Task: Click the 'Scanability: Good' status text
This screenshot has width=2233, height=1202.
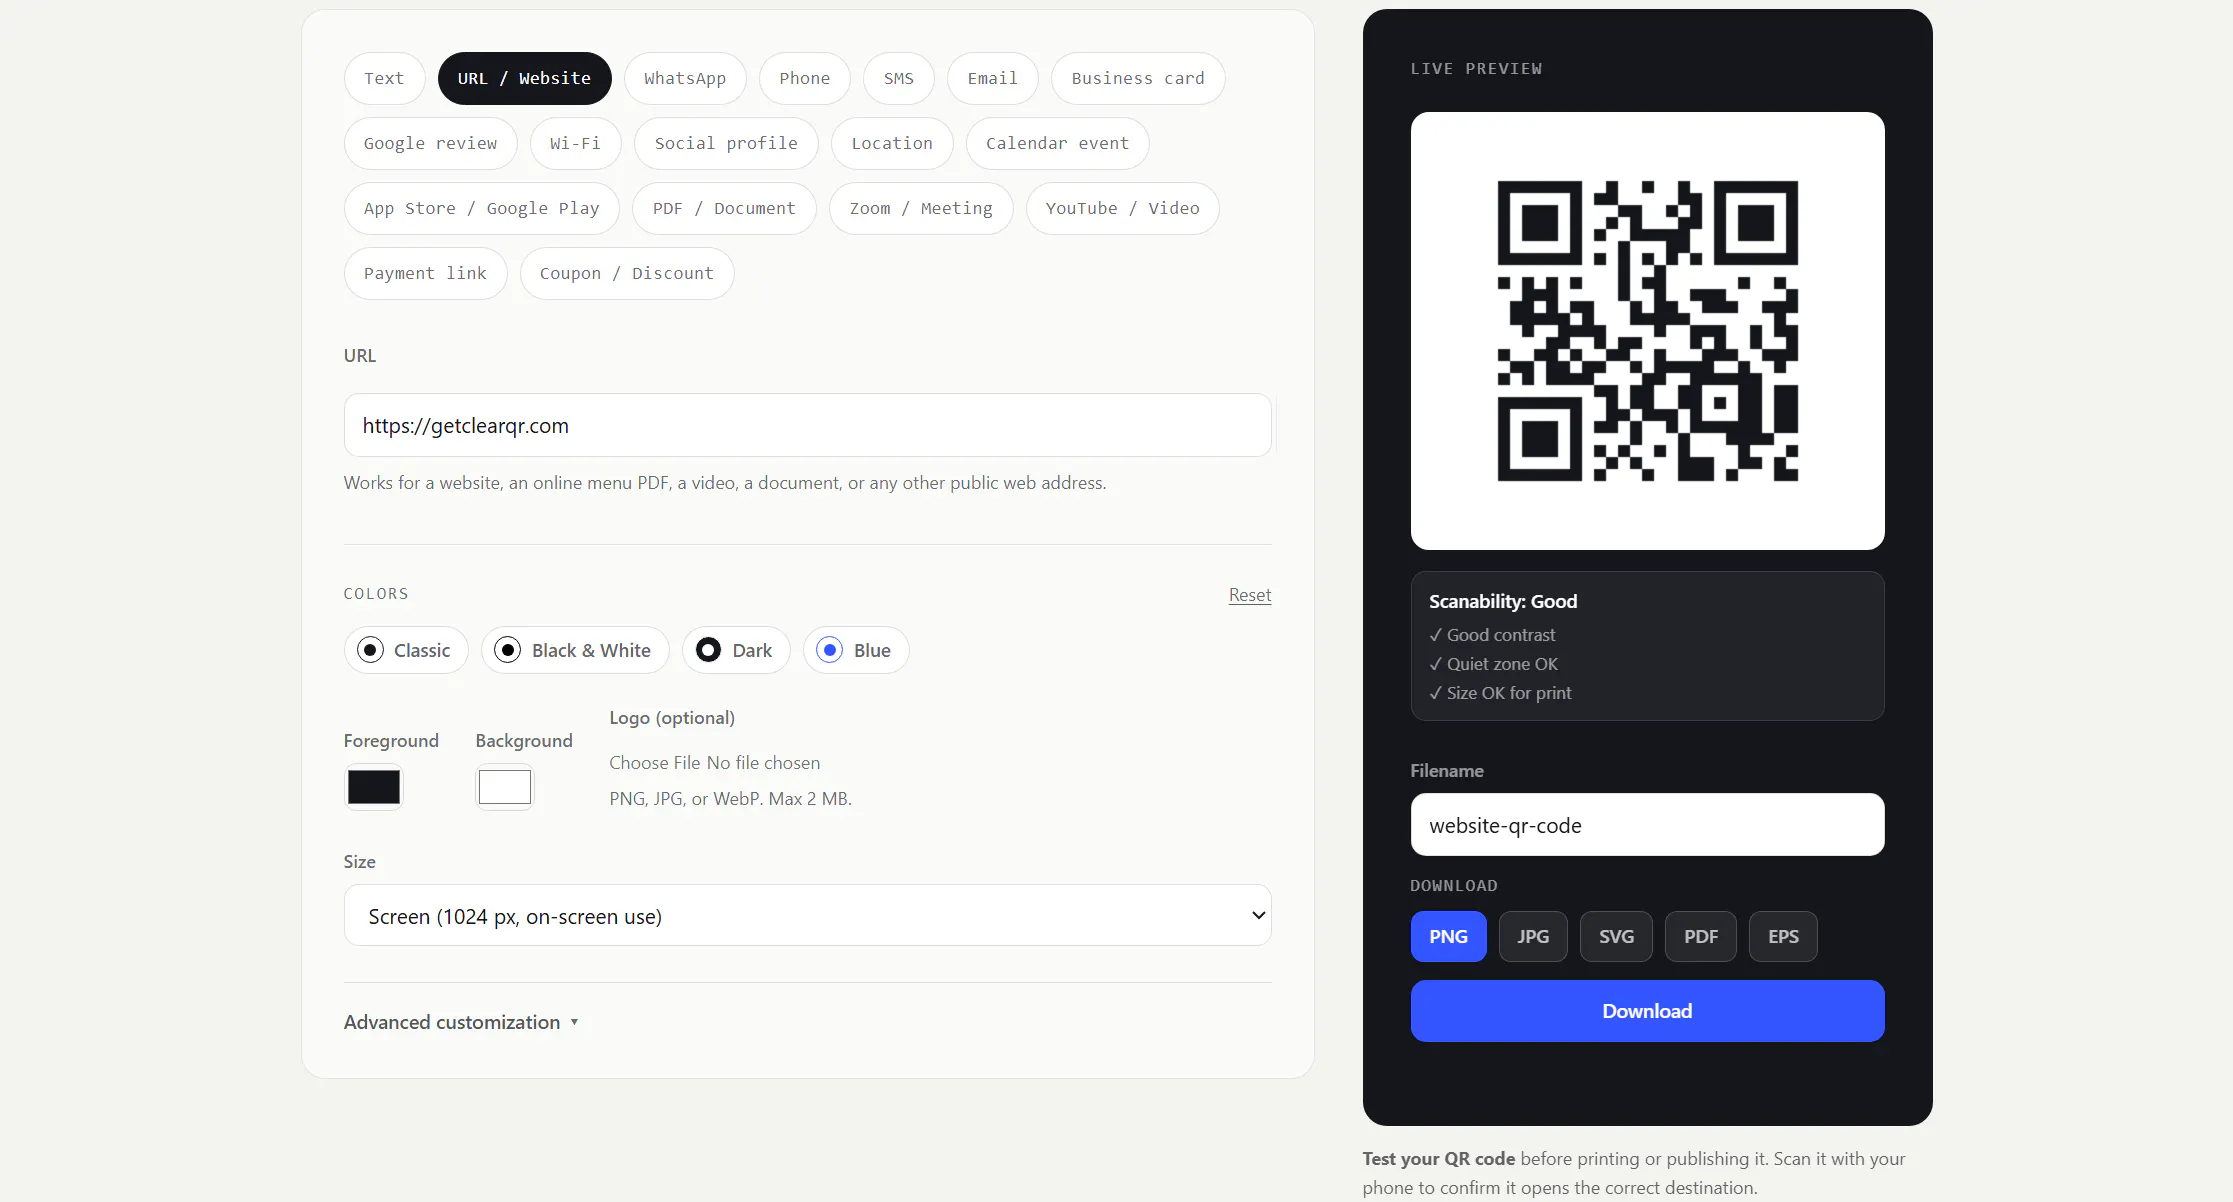Action: click(x=1503, y=601)
